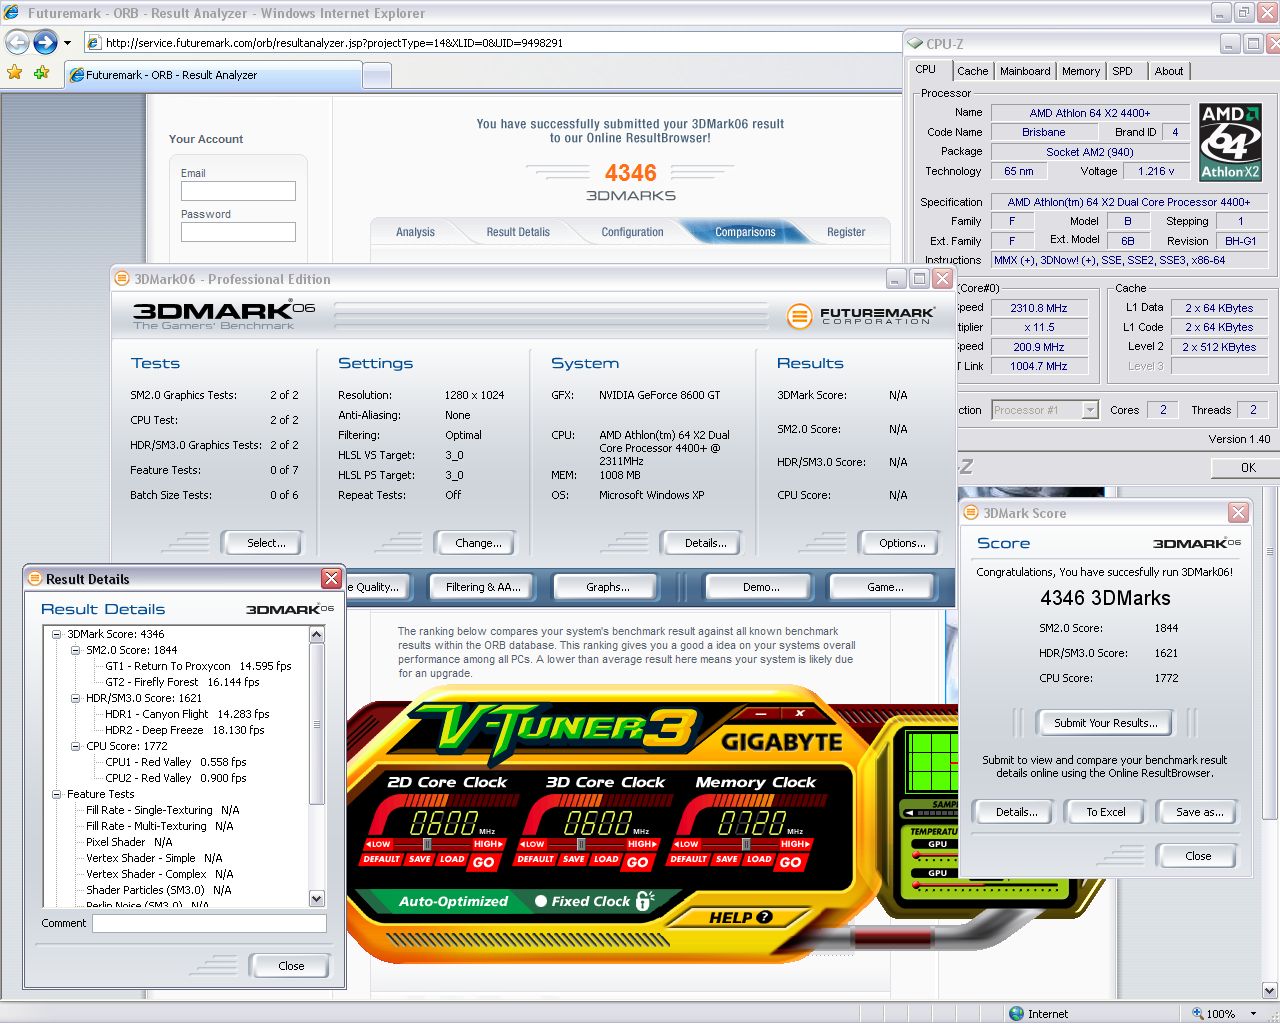Open the Processor #1 selection dropdown in CPU-Z
Viewport: 1280px width, 1024px height.
1090,410
